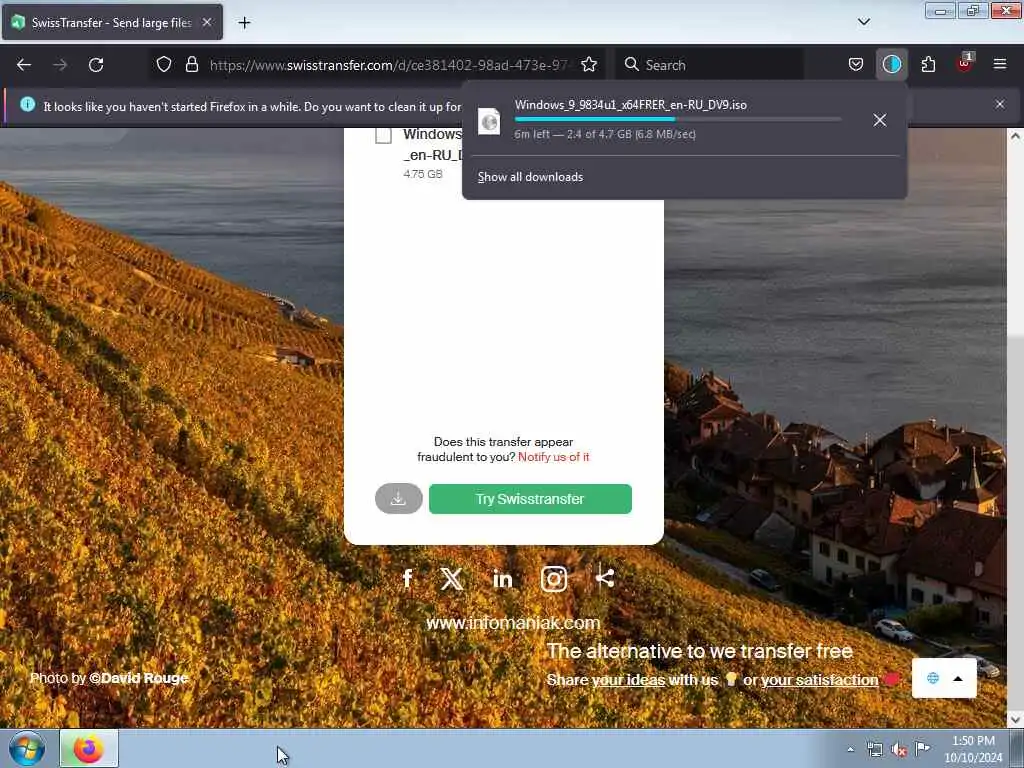
Task: Click the Firefox taskbar button
Action: (89, 748)
